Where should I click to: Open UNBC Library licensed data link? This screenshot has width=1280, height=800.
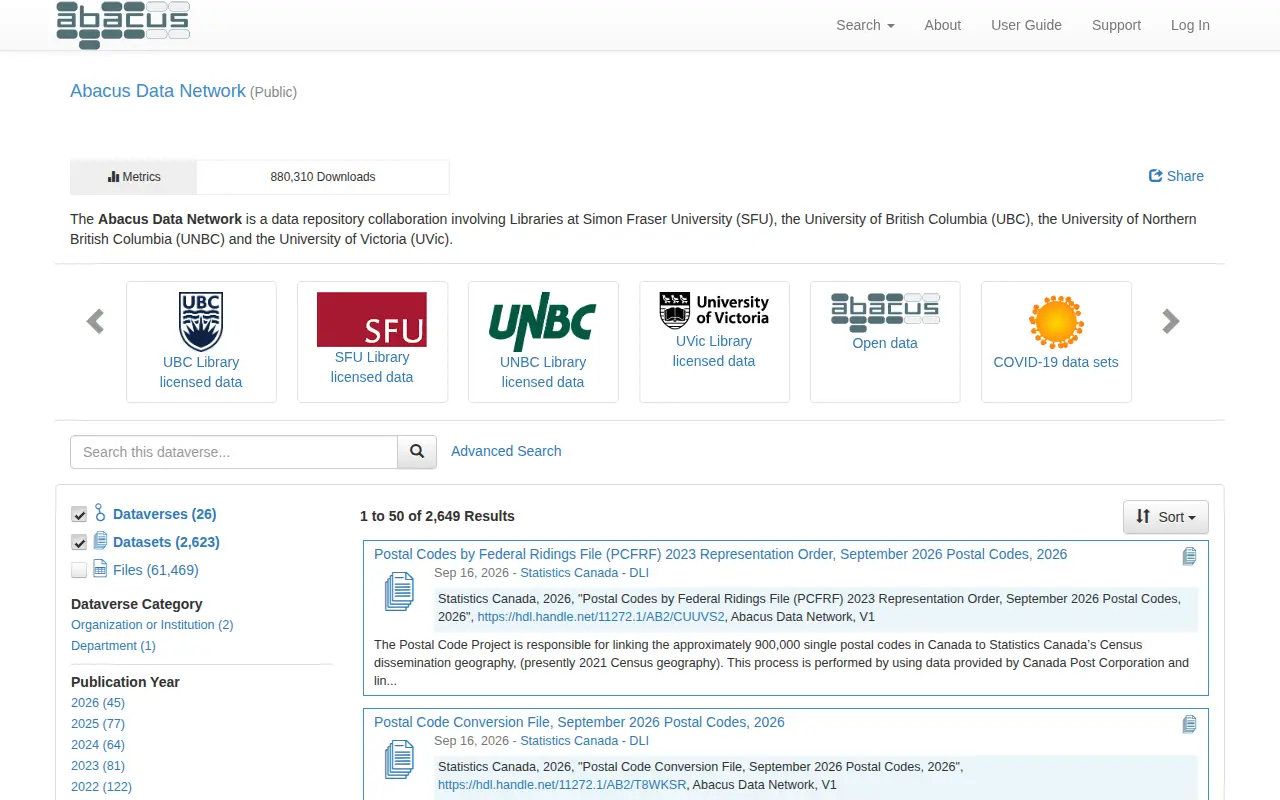(543, 372)
